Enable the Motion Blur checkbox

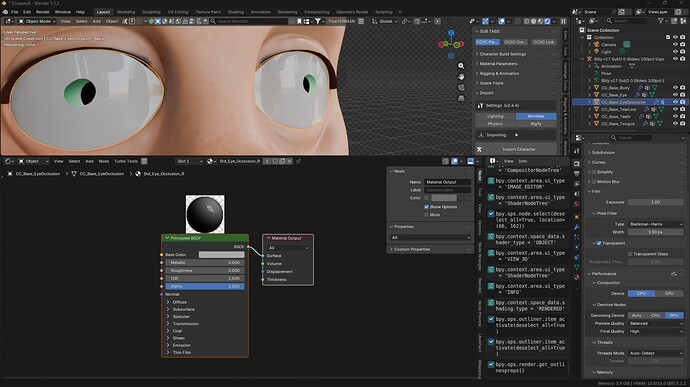point(594,182)
